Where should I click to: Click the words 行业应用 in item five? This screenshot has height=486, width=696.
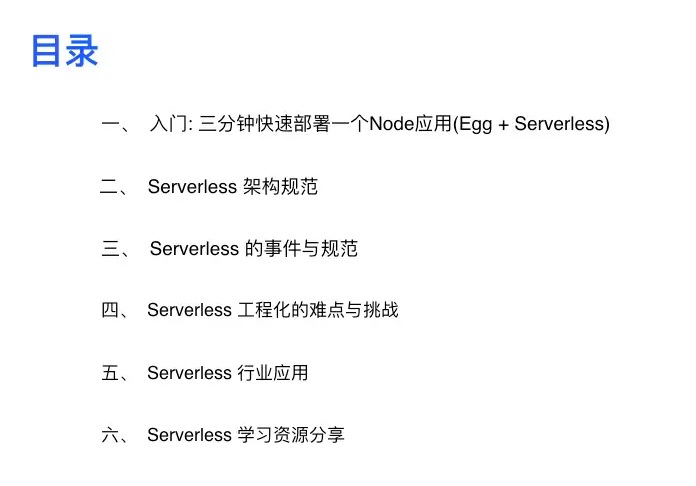273,373
